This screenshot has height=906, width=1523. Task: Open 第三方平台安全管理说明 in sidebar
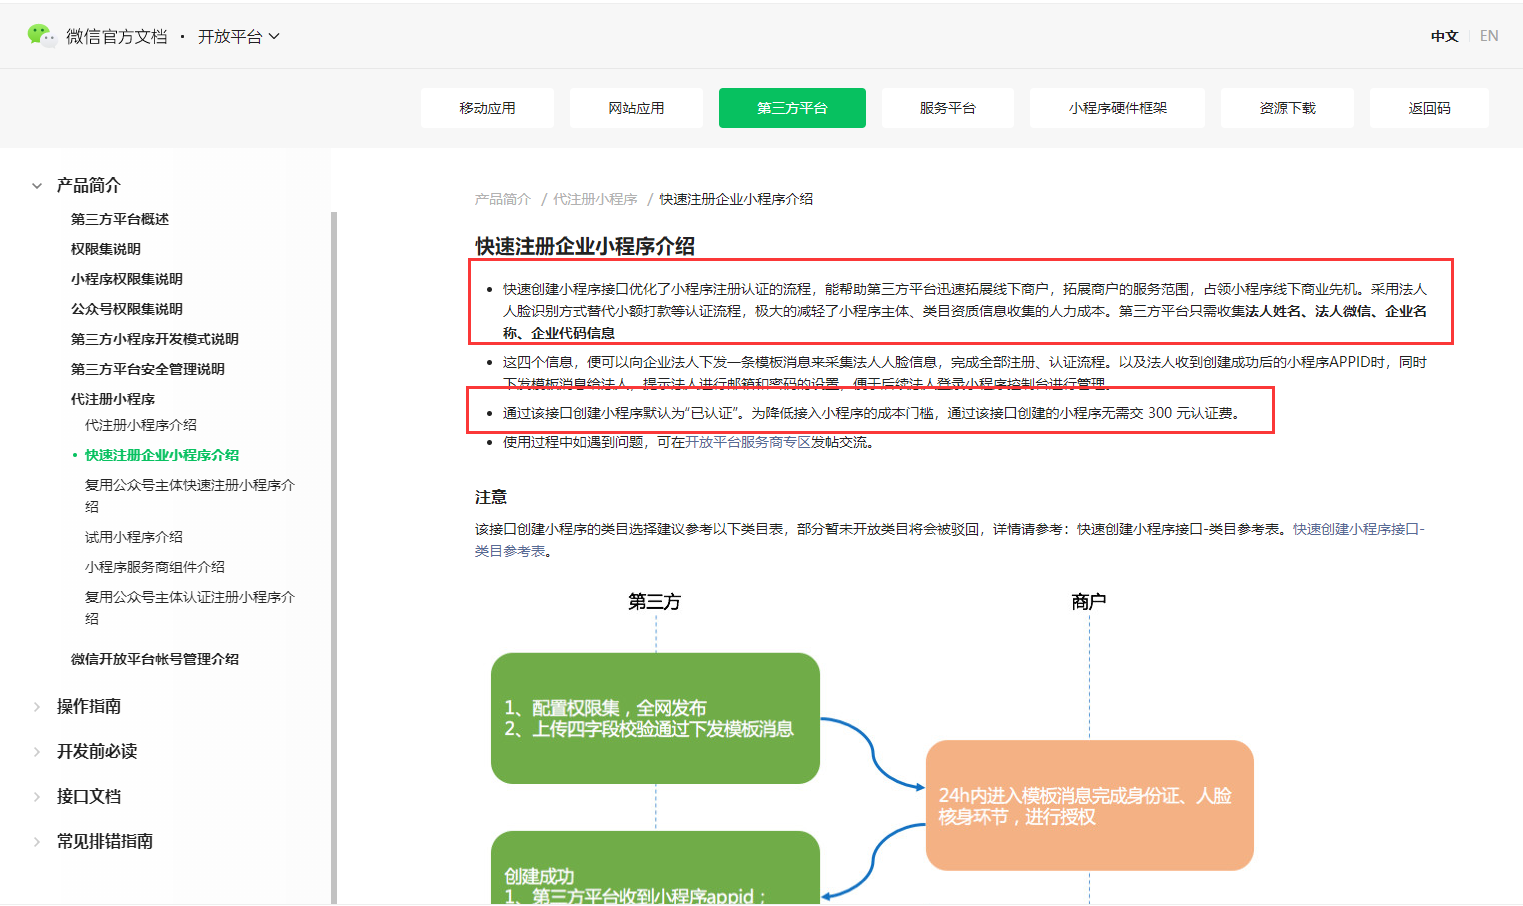(x=148, y=369)
